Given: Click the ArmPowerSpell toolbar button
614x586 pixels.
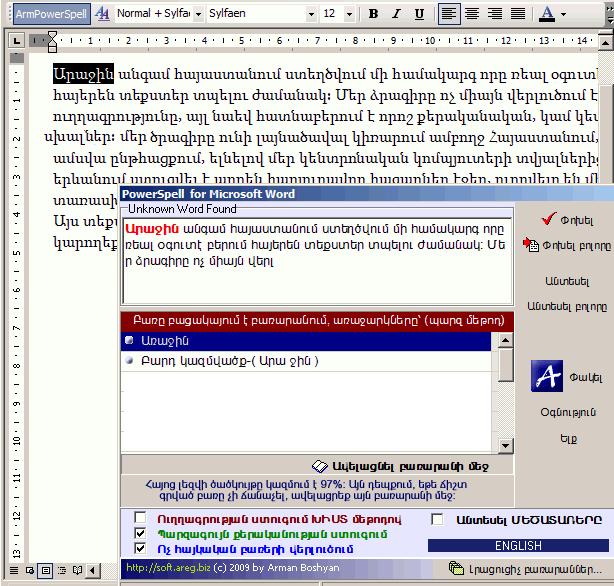Looking at the screenshot, I should point(51,14).
